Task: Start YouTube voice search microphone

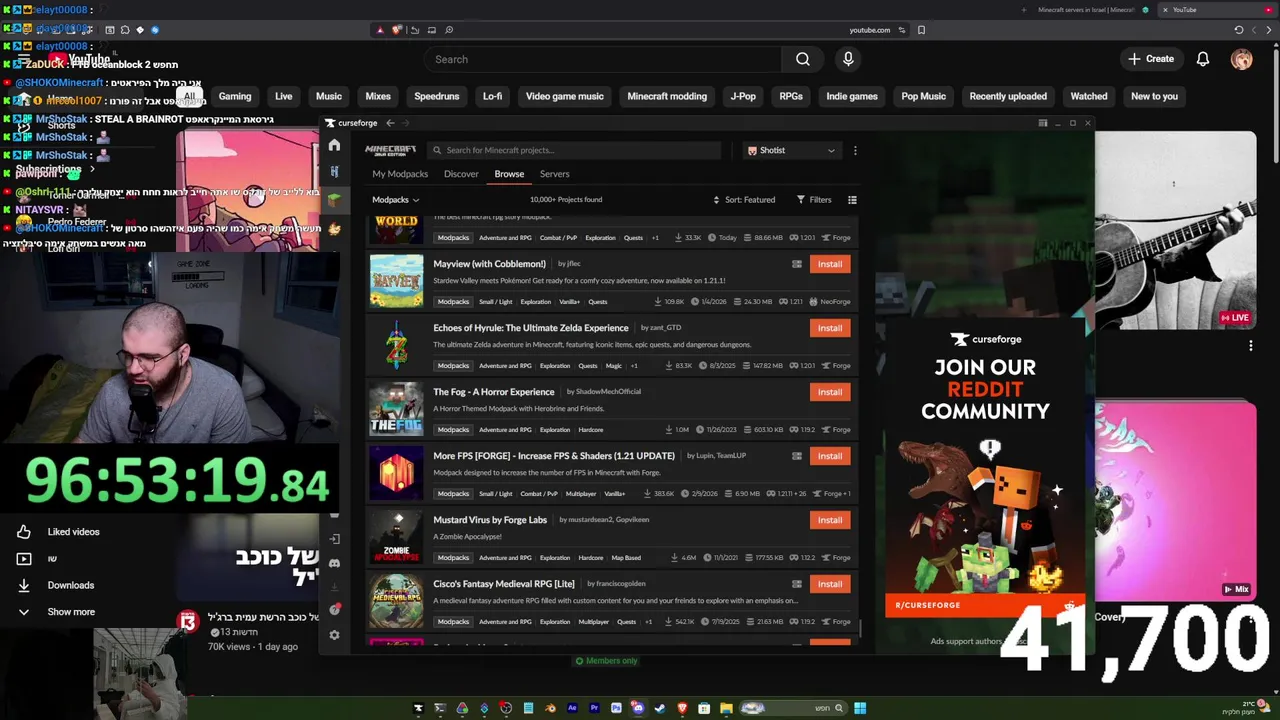Action: 848,59
